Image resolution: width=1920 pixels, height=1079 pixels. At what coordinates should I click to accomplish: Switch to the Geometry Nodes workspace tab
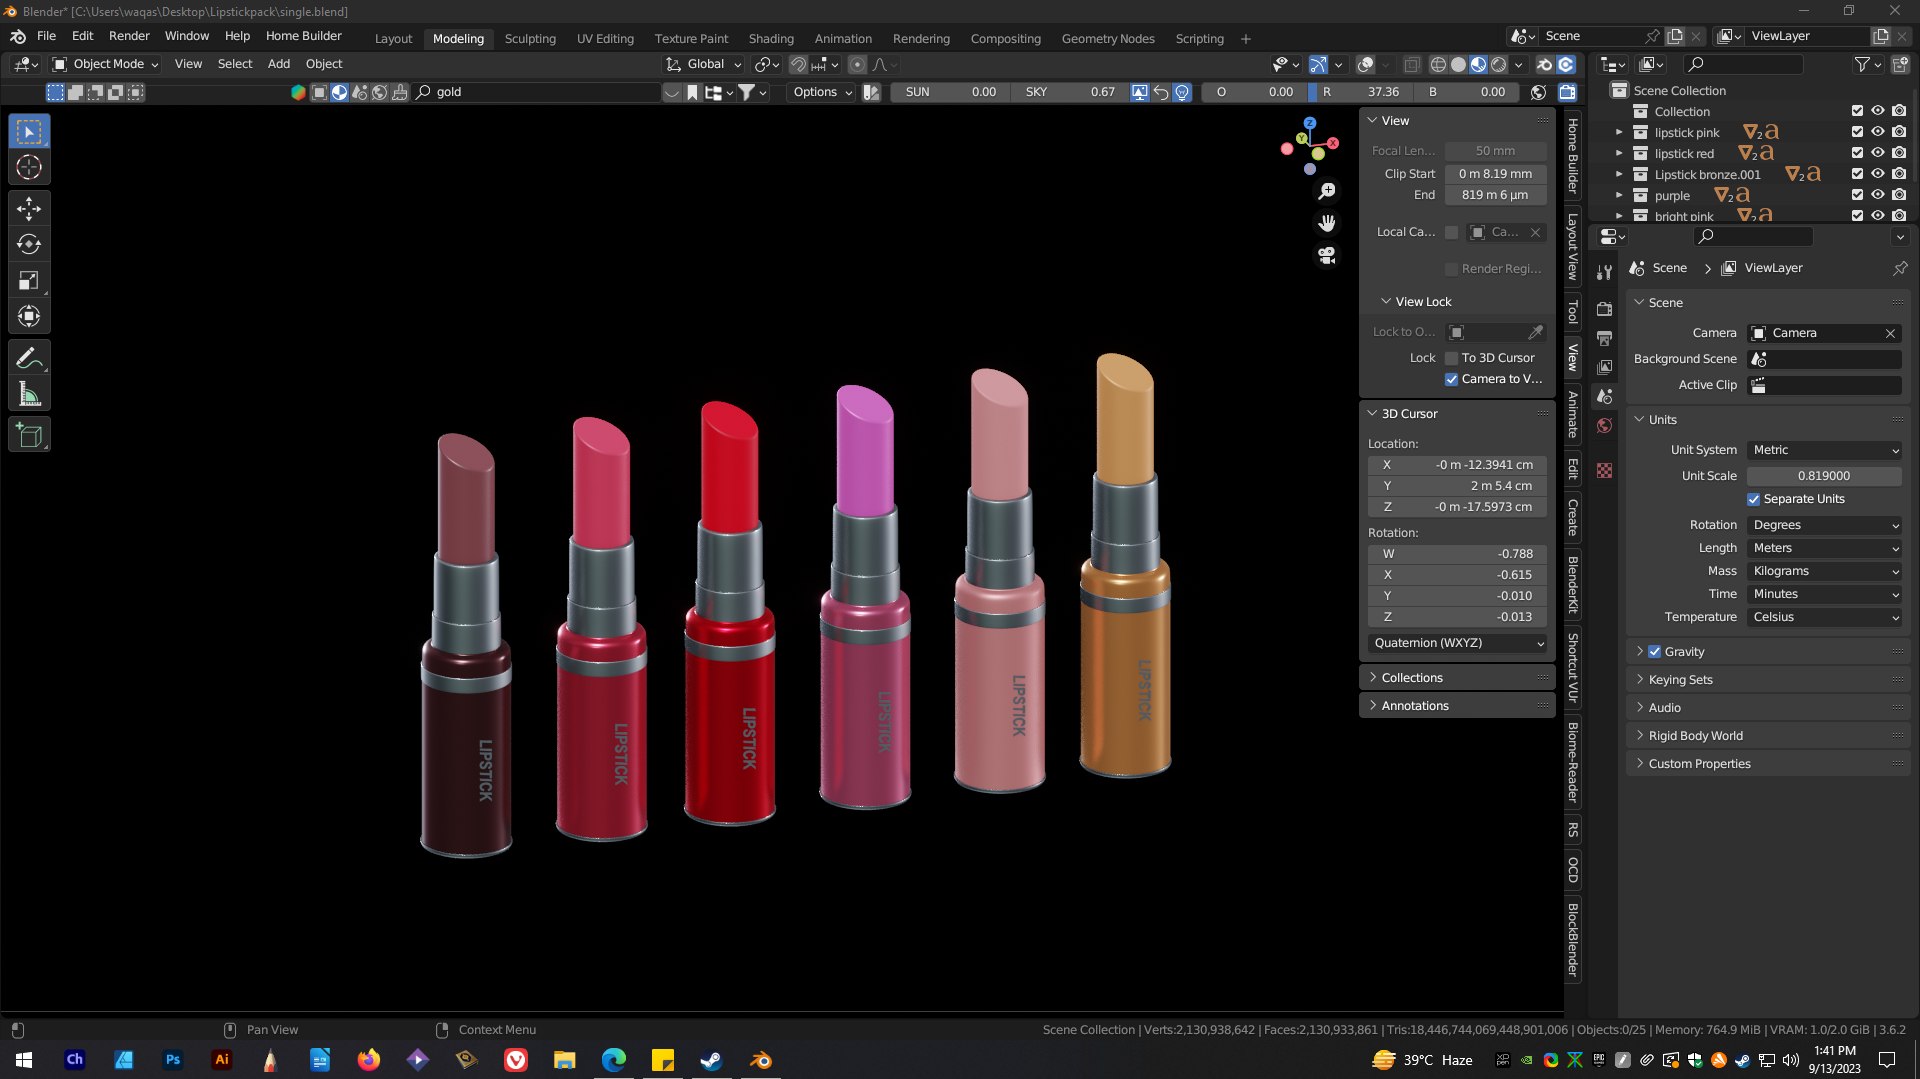pos(1108,38)
